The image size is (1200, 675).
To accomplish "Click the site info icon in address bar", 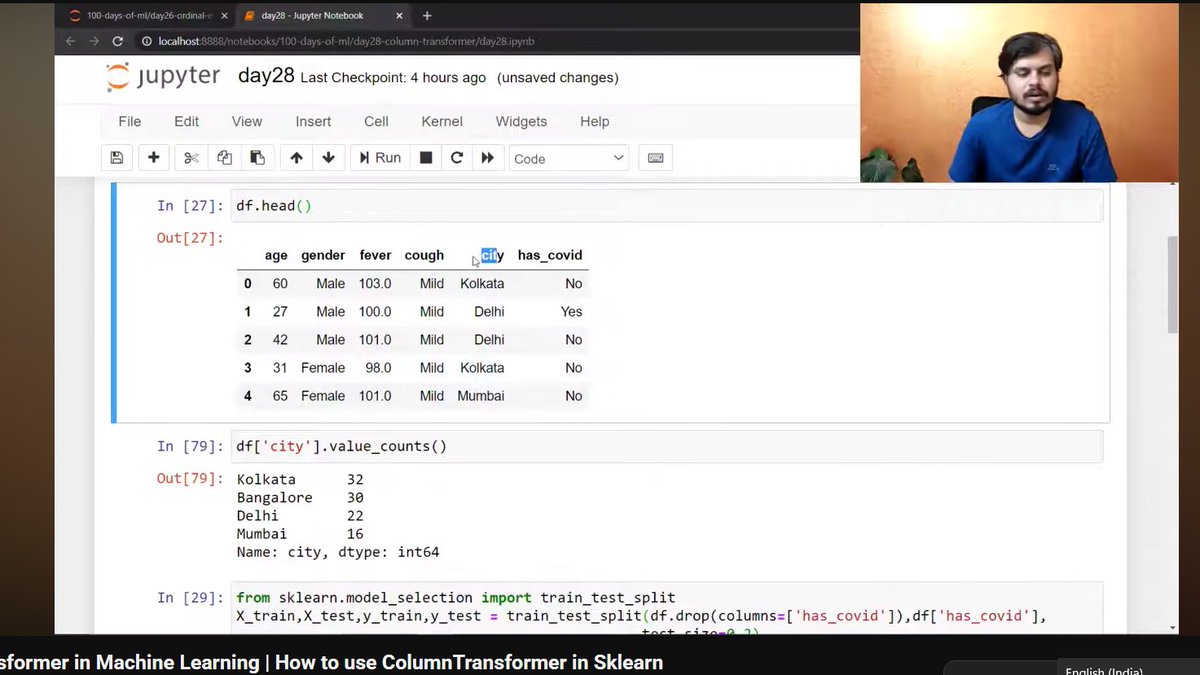I will [147, 41].
